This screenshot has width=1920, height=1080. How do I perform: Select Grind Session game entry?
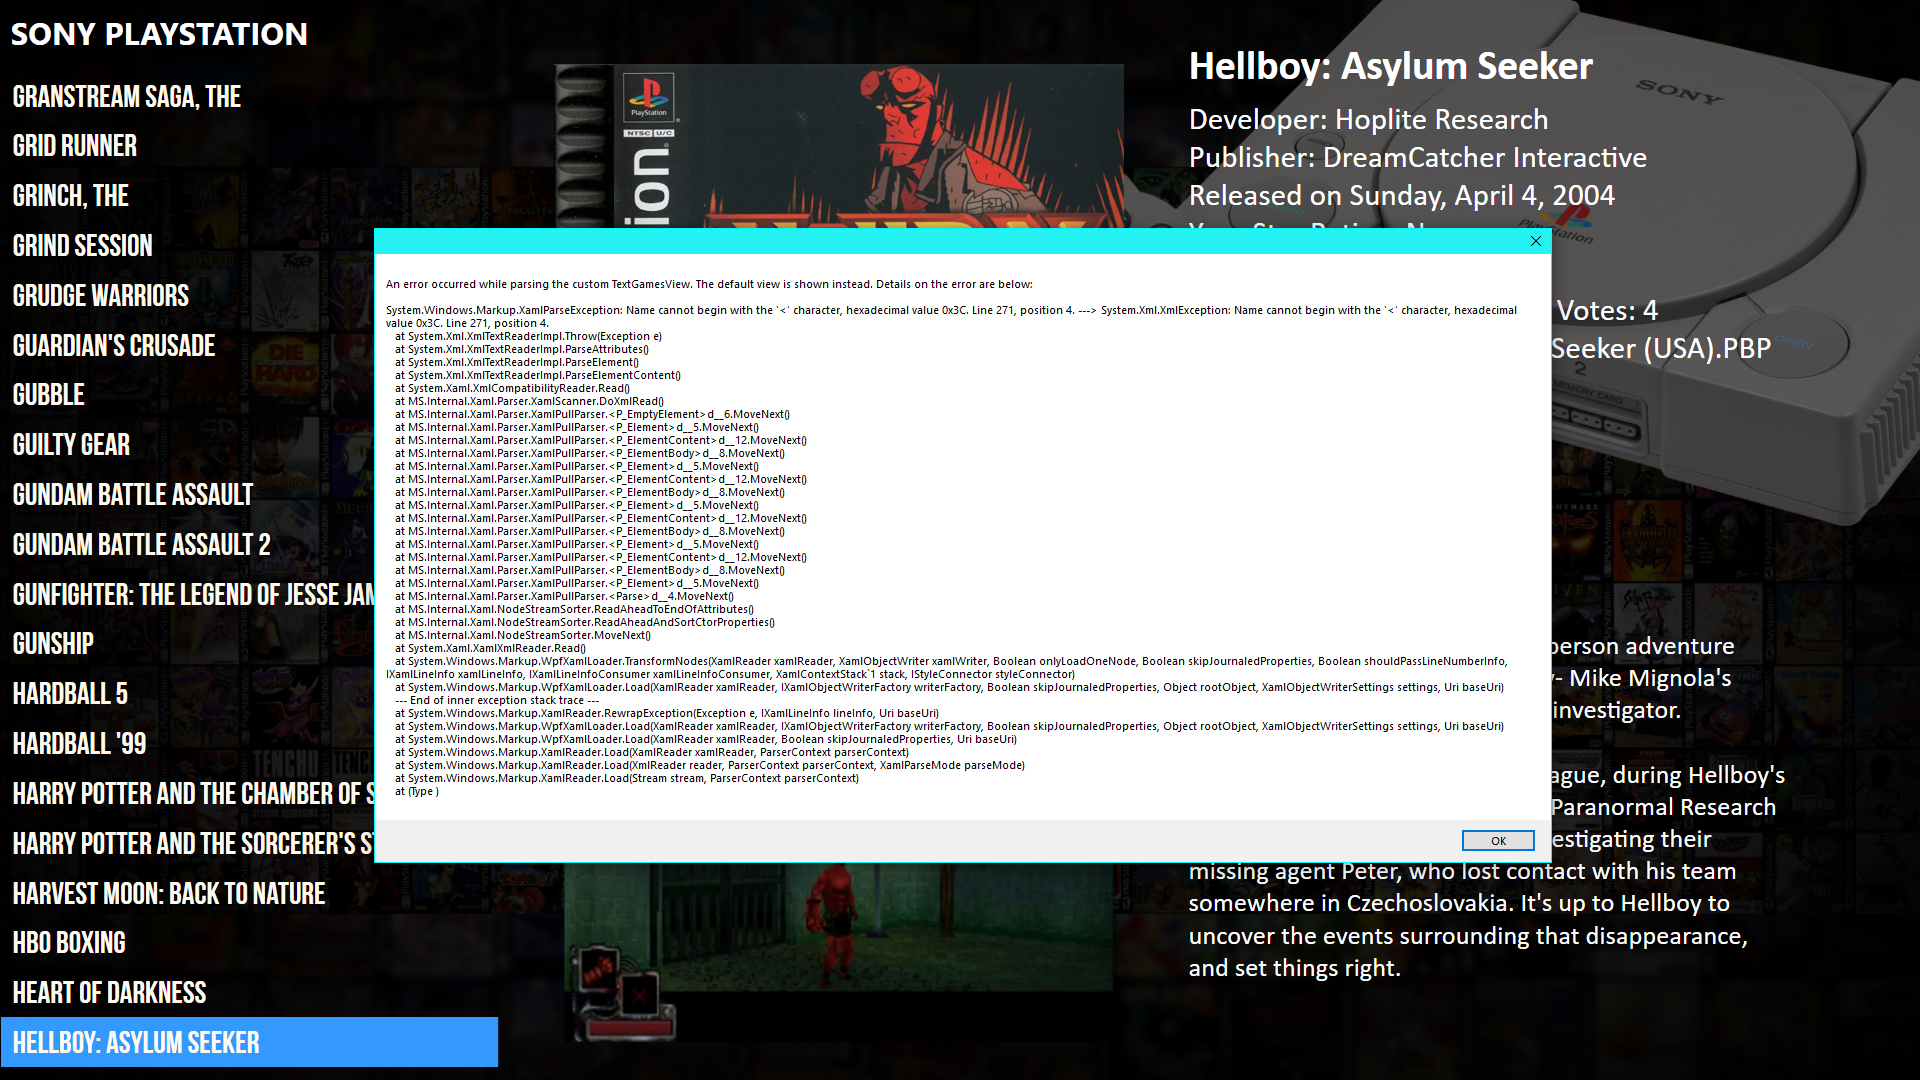[83, 246]
